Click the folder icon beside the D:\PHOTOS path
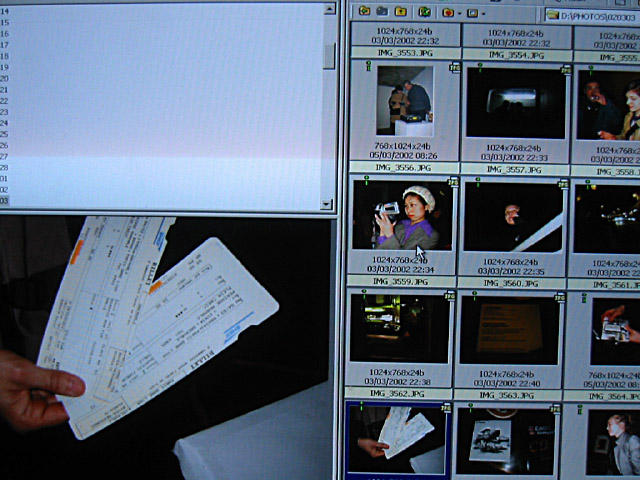This screenshot has width=640, height=480. pos(553,16)
